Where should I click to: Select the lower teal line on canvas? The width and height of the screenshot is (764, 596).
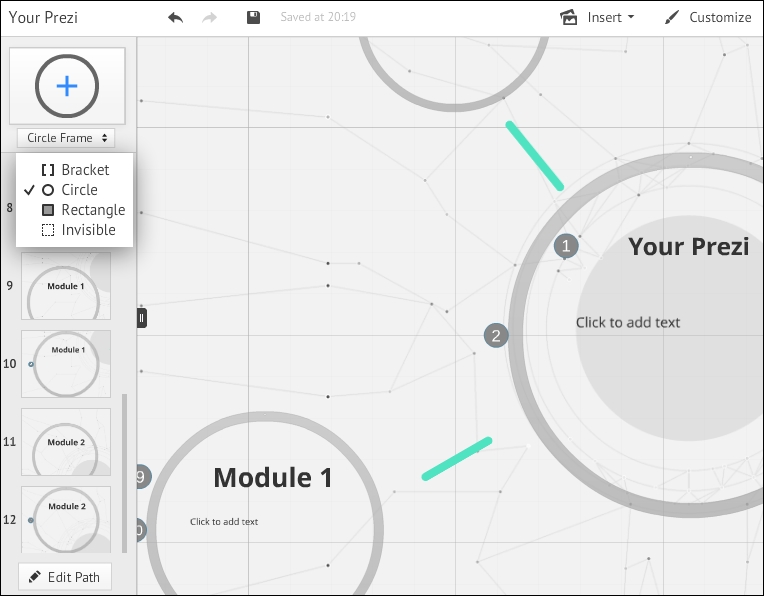coord(457,459)
